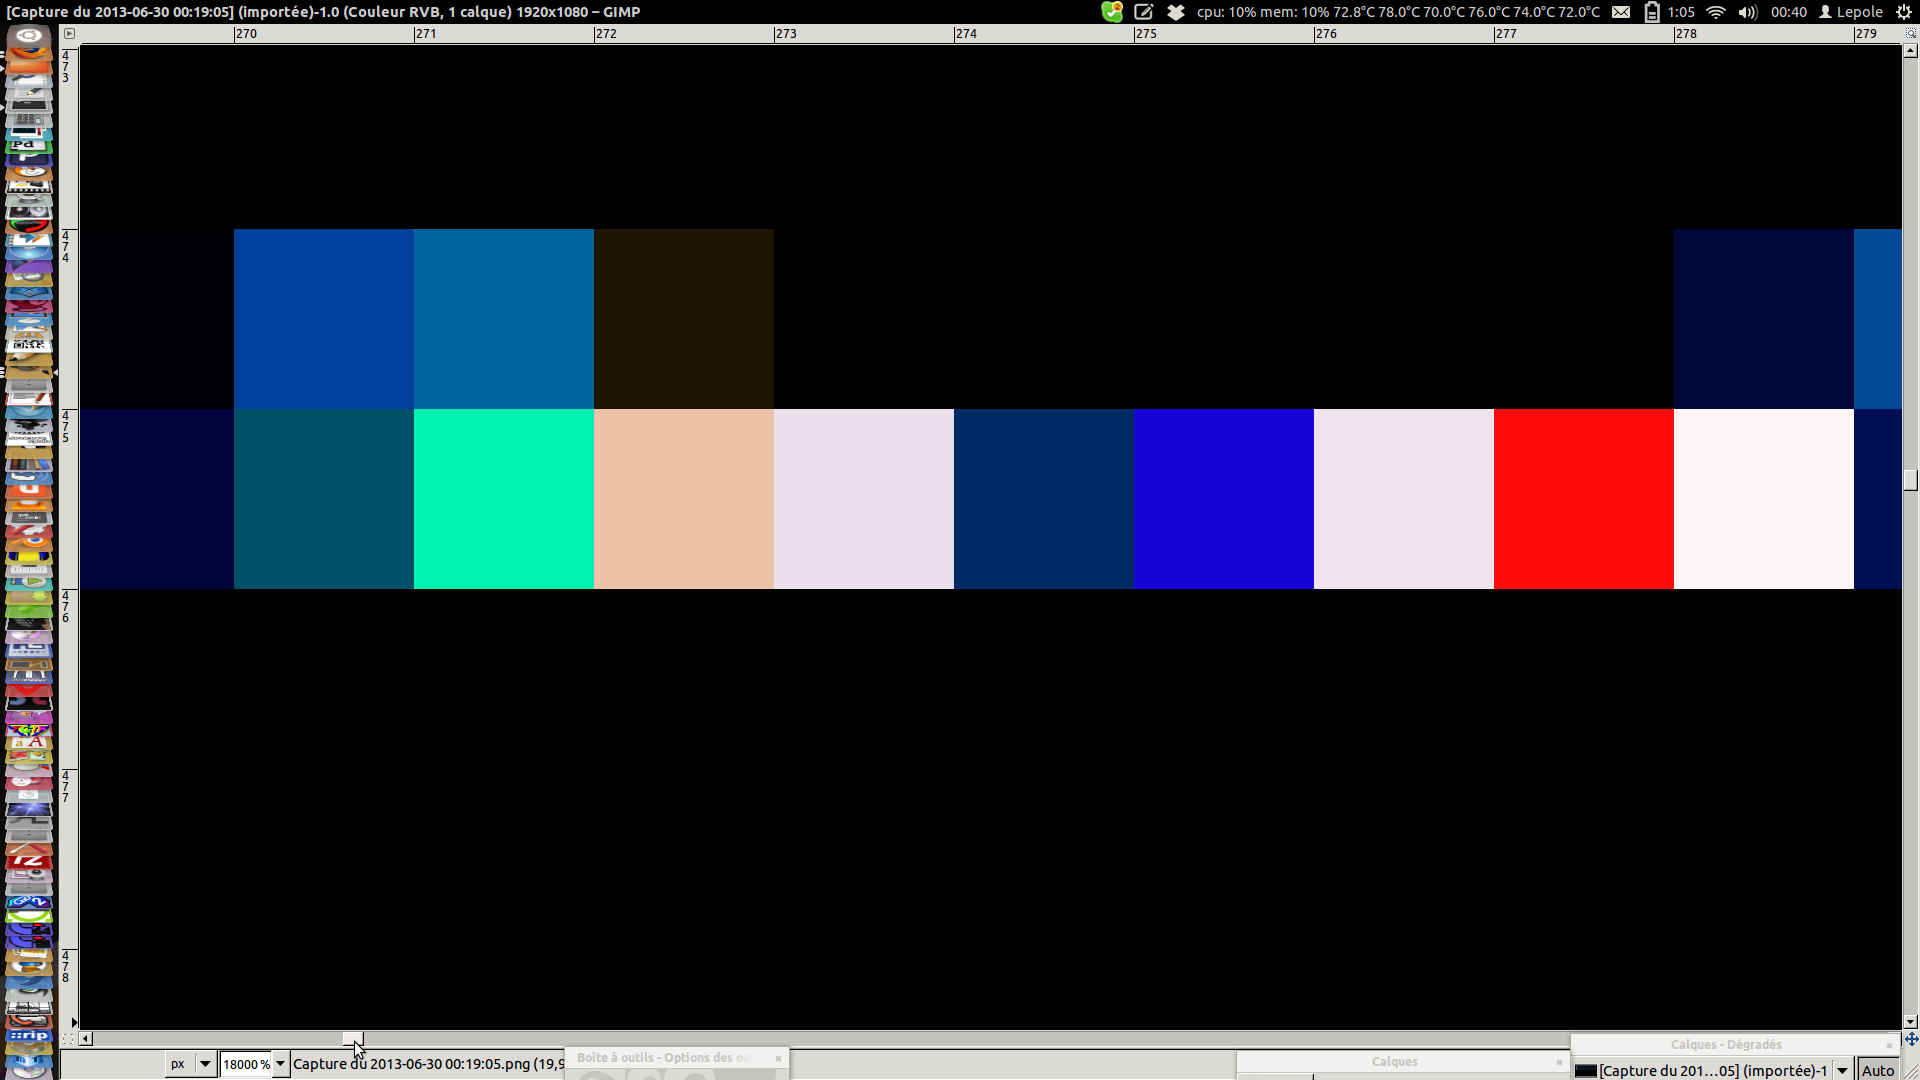Image resolution: width=1920 pixels, height=1080 pixels.
Task: Close the Calques dock window
Action: point(1559,1062)
